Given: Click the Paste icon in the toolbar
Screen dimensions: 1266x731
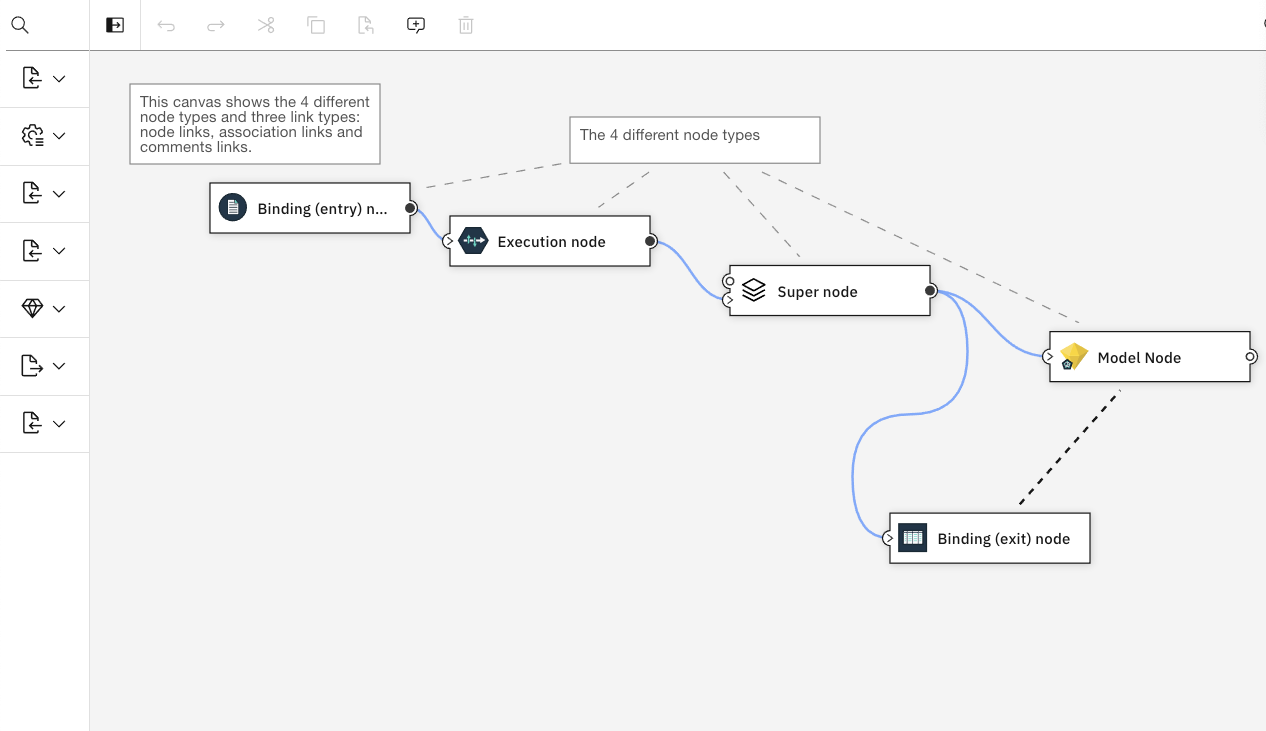Looking at the screenshot, I should pyautogui.click(x=366, y=25).
